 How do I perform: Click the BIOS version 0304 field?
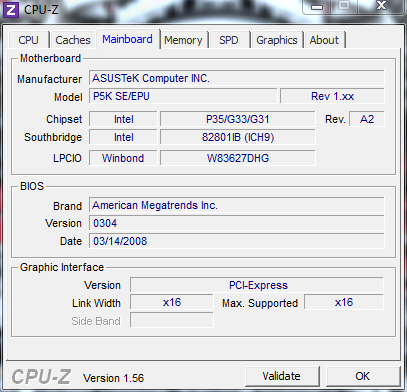tap(237, 223)
